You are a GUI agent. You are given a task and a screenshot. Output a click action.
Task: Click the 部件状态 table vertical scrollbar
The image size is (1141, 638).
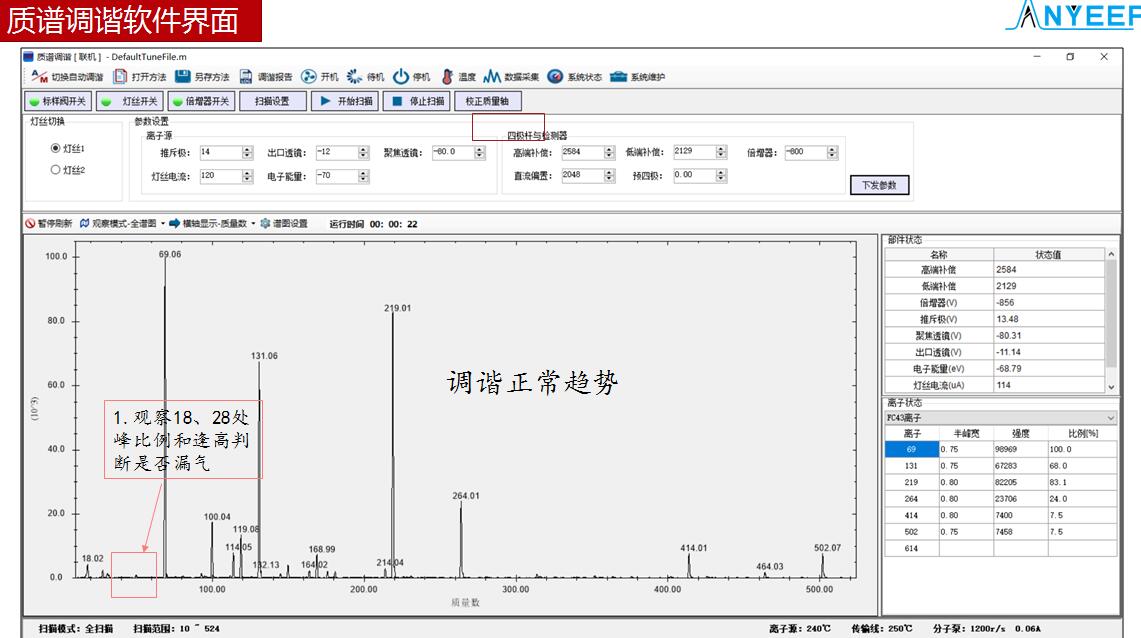[x=1111, y=320]
